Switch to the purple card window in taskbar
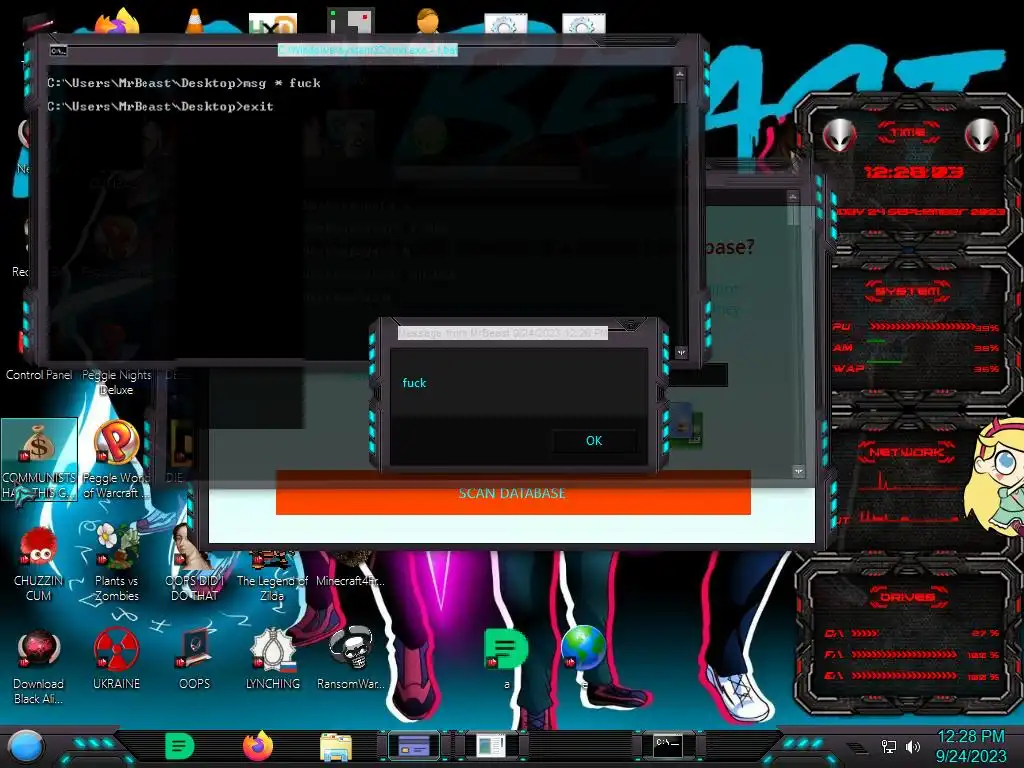Viewport: 1024px width, 768px height. pos(414,745)
